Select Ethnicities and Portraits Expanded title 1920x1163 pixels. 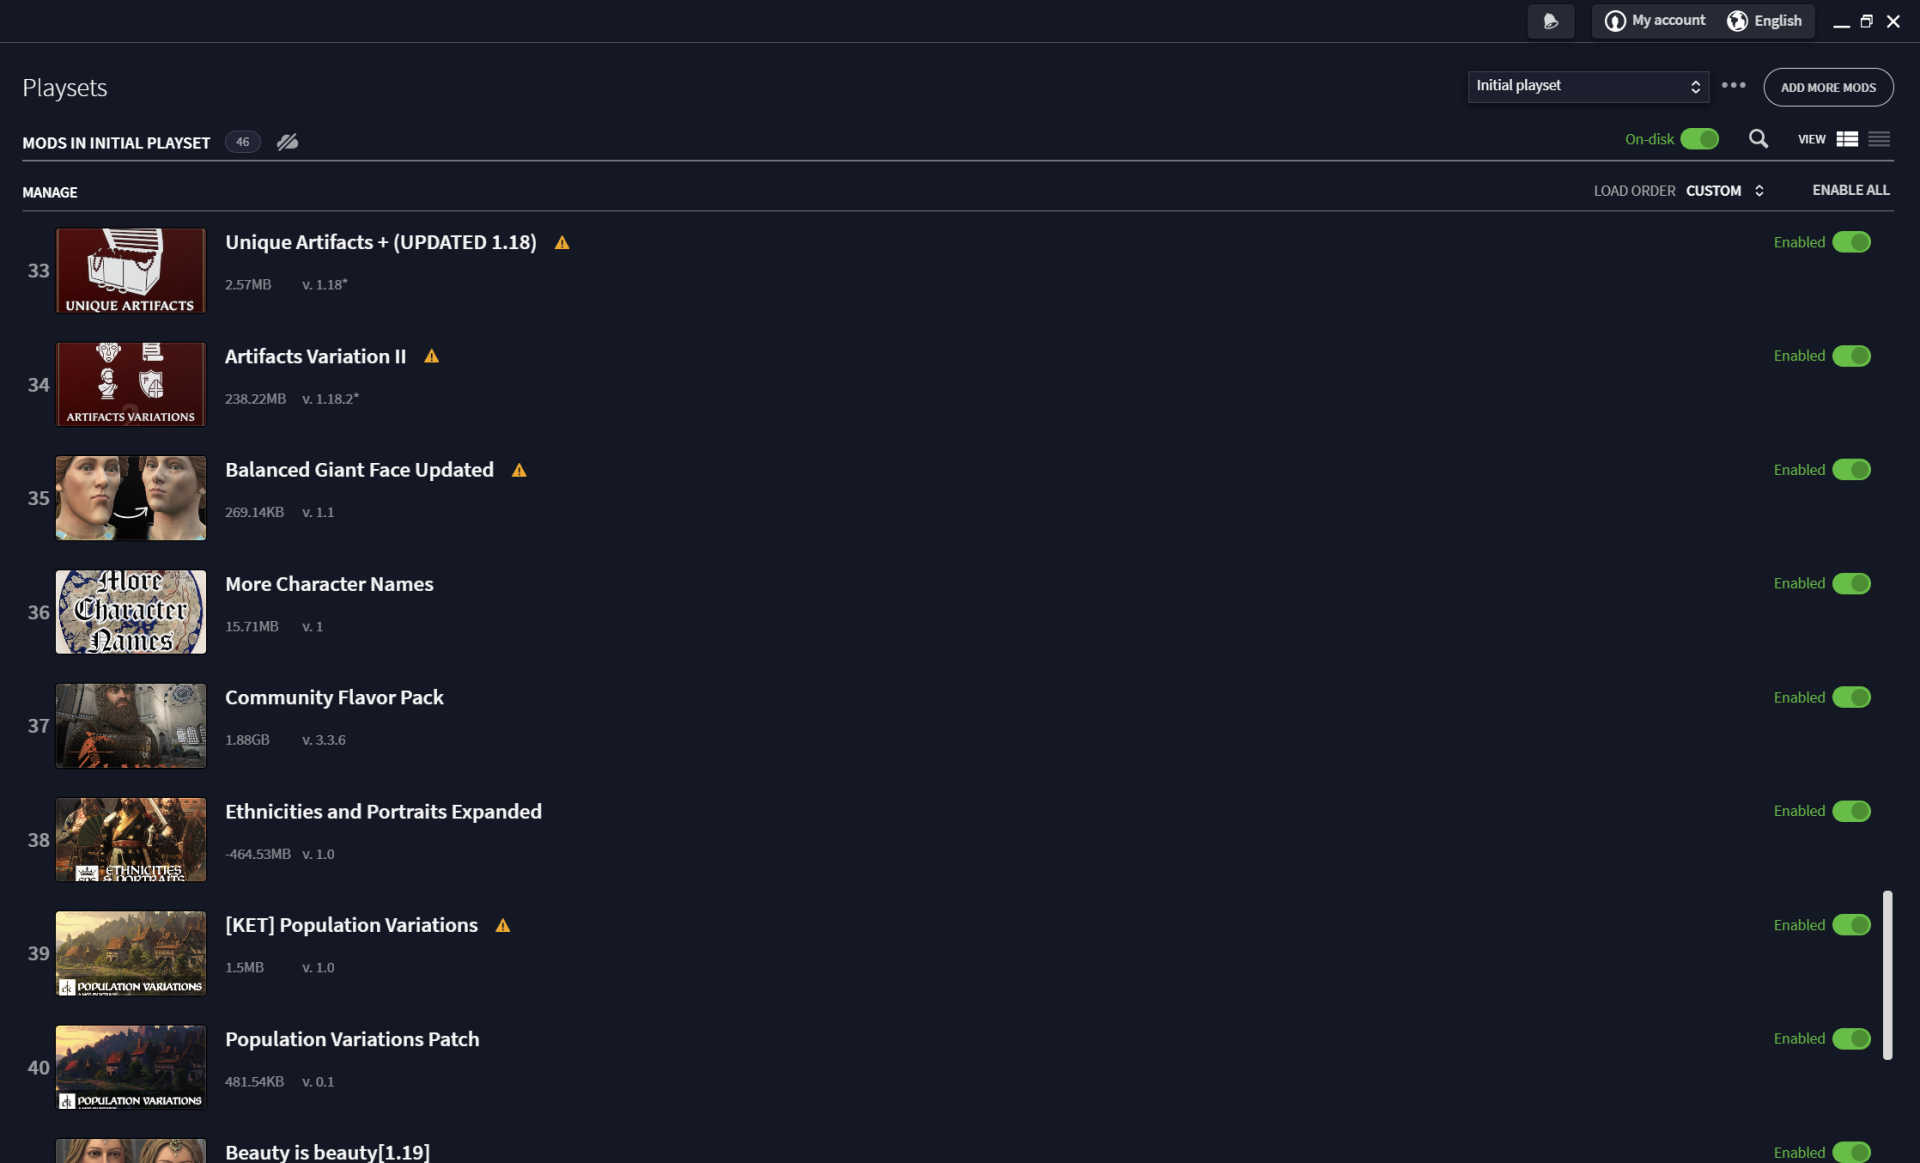pyautogui.click(x=383, y=812)
